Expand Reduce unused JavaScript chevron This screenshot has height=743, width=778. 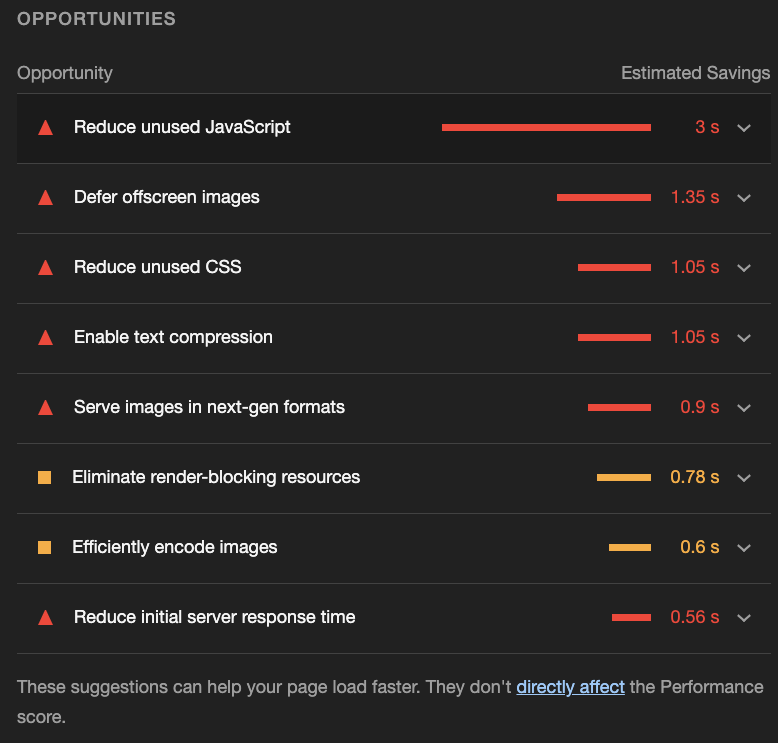[743, 128]
